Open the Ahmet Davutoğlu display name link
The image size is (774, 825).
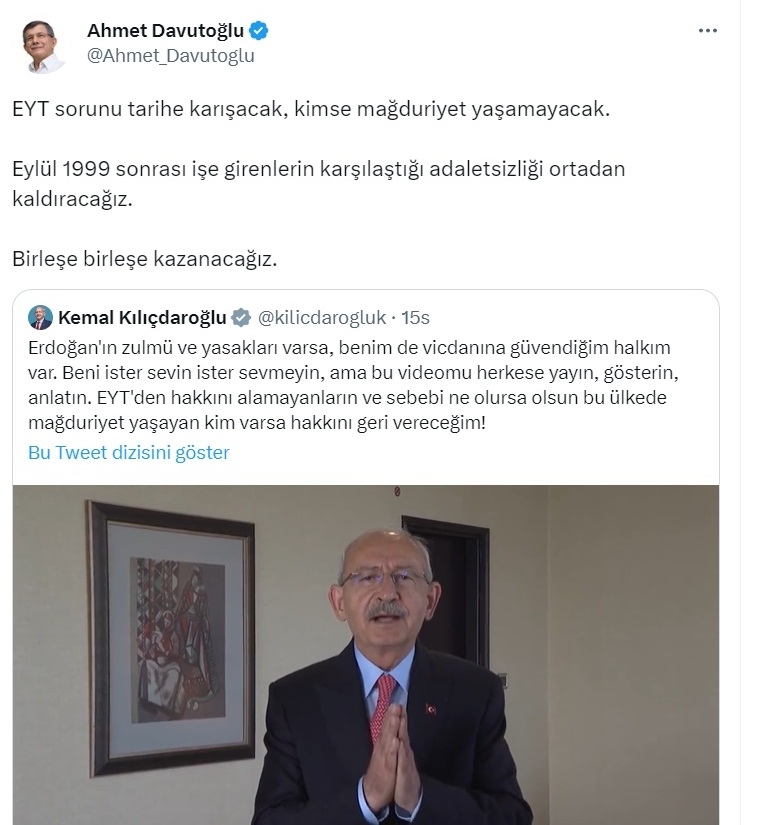[165, 31]
